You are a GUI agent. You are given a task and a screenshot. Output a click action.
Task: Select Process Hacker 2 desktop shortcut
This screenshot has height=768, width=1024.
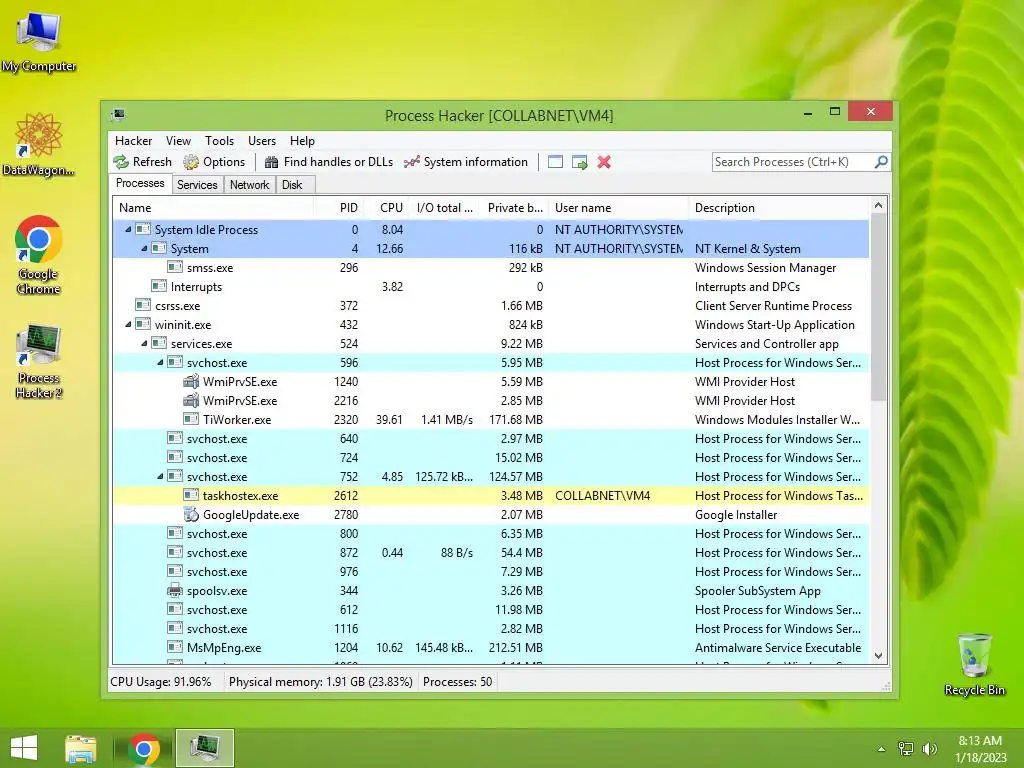point(39,361)
